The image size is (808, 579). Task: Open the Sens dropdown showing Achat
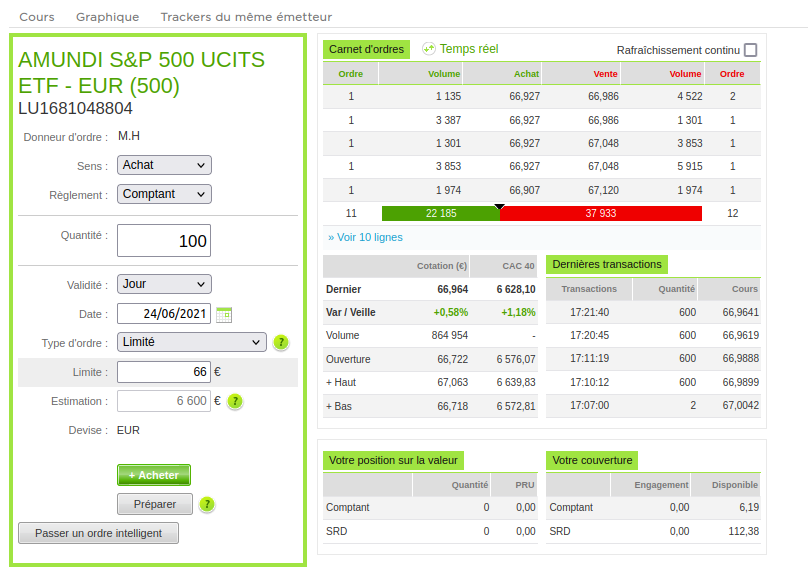coord(164,166)
